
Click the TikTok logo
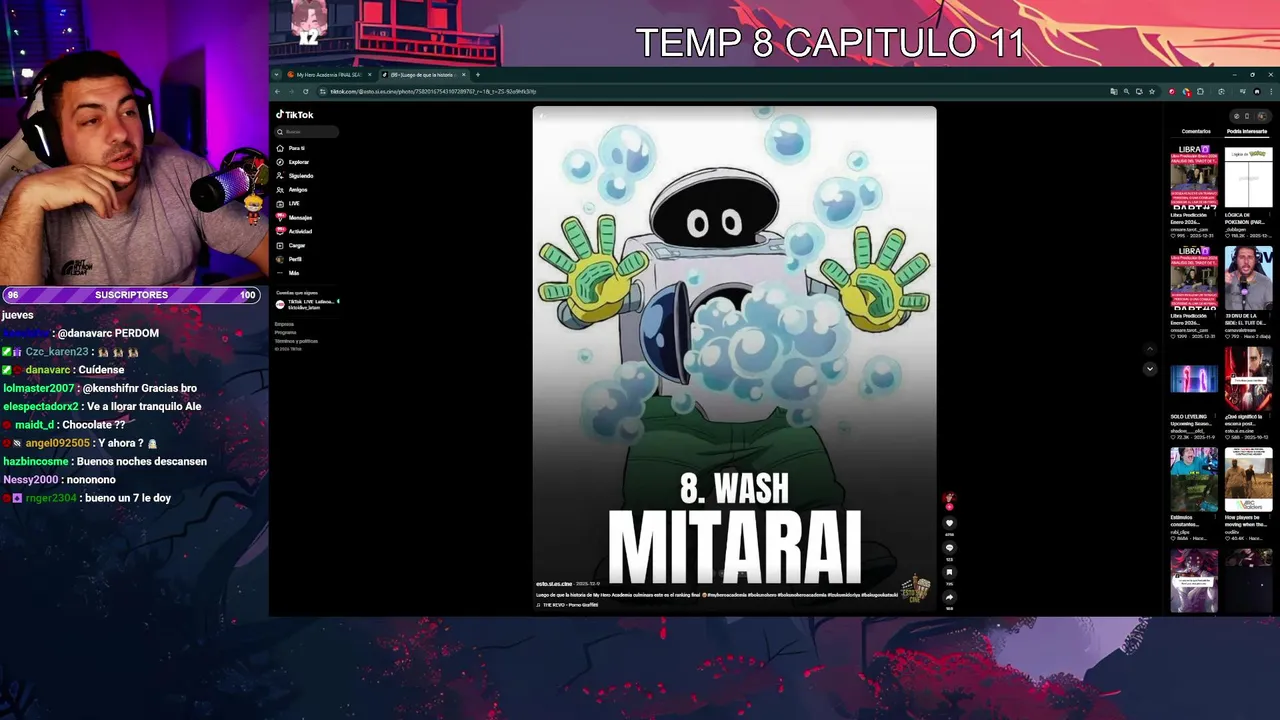pyautogui.click(x=295, y=115)
